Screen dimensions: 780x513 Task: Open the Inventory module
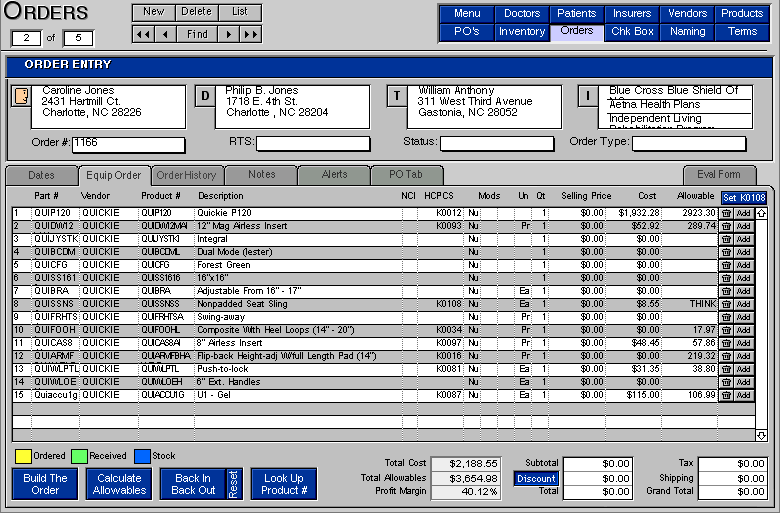click(x=522, y=31)
